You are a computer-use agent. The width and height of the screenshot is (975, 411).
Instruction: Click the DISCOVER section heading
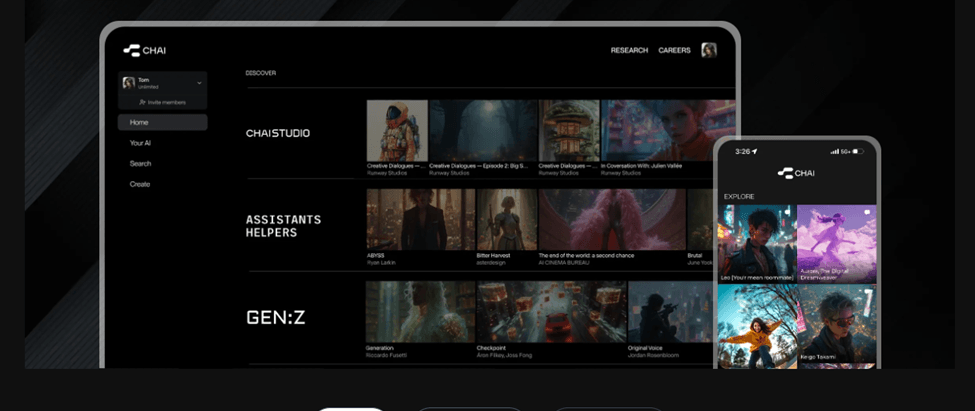(261, 73)
